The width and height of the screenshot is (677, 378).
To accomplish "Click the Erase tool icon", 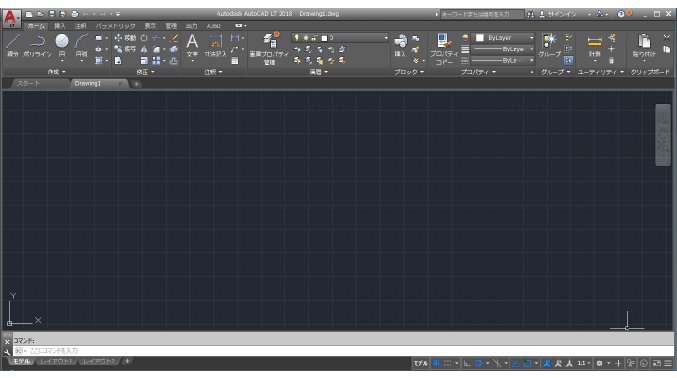I will point(174,38).
